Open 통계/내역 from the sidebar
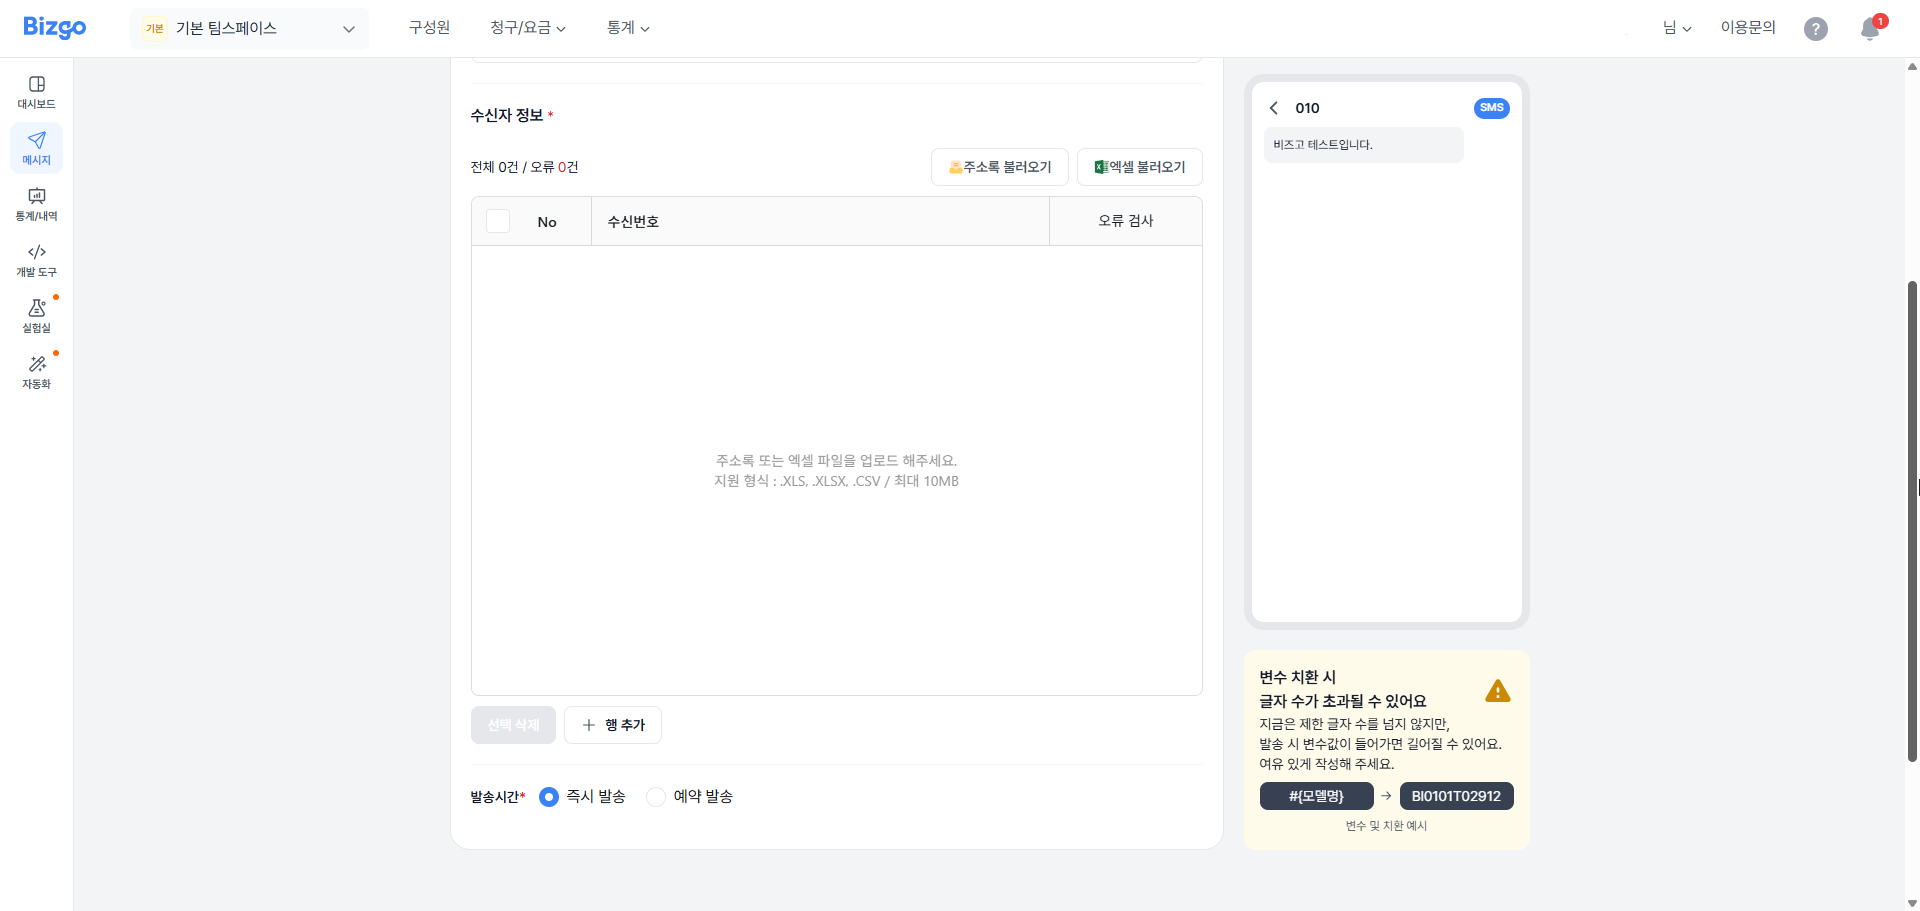Viewport: 1920px width, 911px height. pyautogui.click(x=36, y=203)
